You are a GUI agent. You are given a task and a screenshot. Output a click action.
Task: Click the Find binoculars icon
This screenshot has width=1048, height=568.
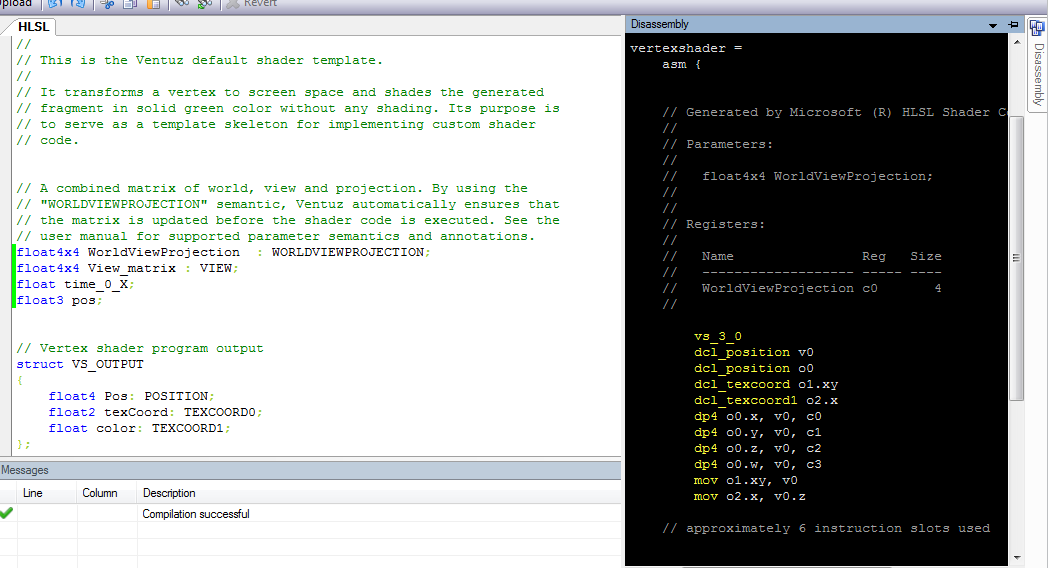[x=182, y=4]
